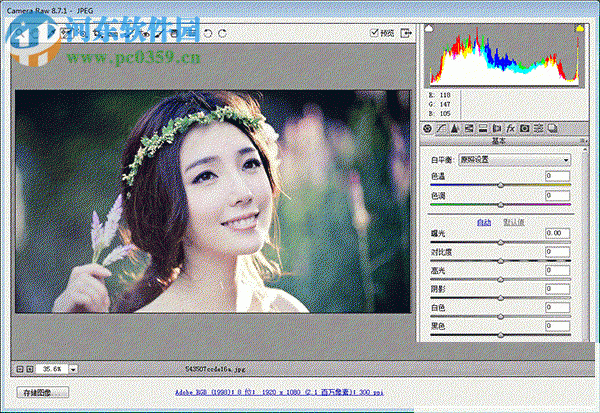The height and width of the screenshot is (413, 600).
Task: Open the Camera Calibration panel
Action: 524,129
